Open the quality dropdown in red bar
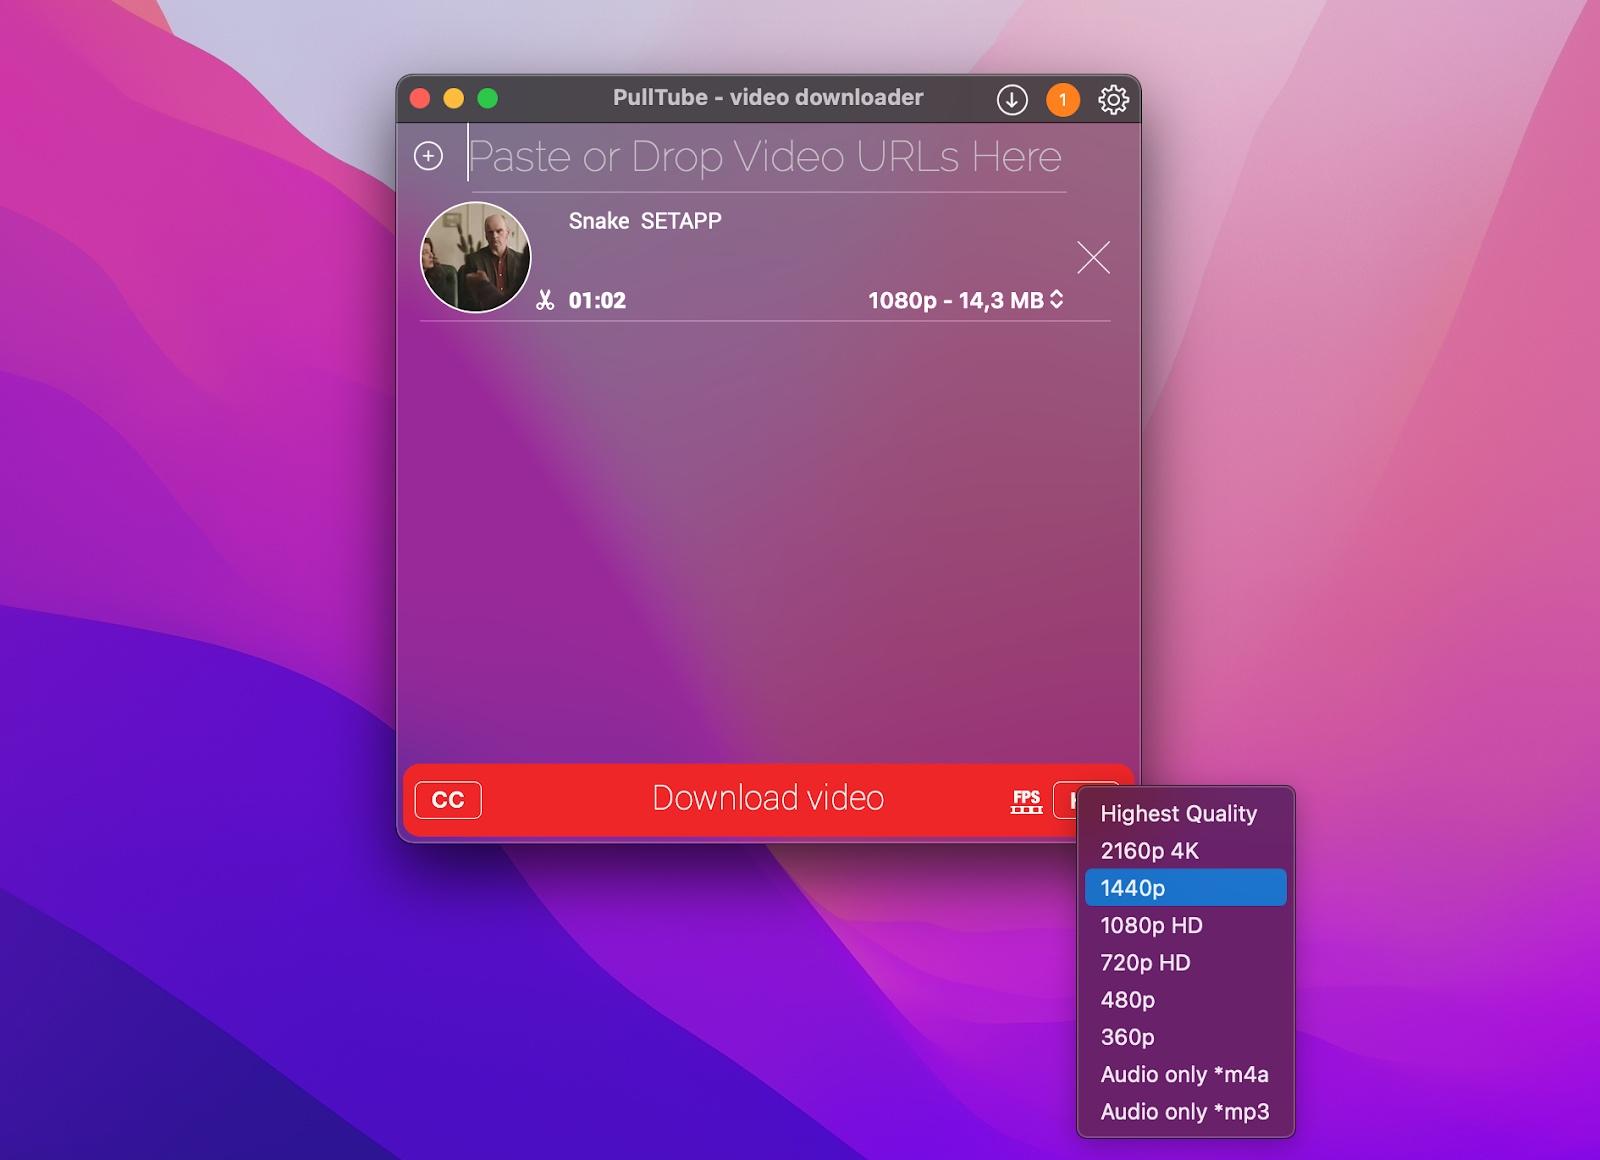This screenshot has width=1600, height=1160. pyautogui.click(x=1066, y=800)
